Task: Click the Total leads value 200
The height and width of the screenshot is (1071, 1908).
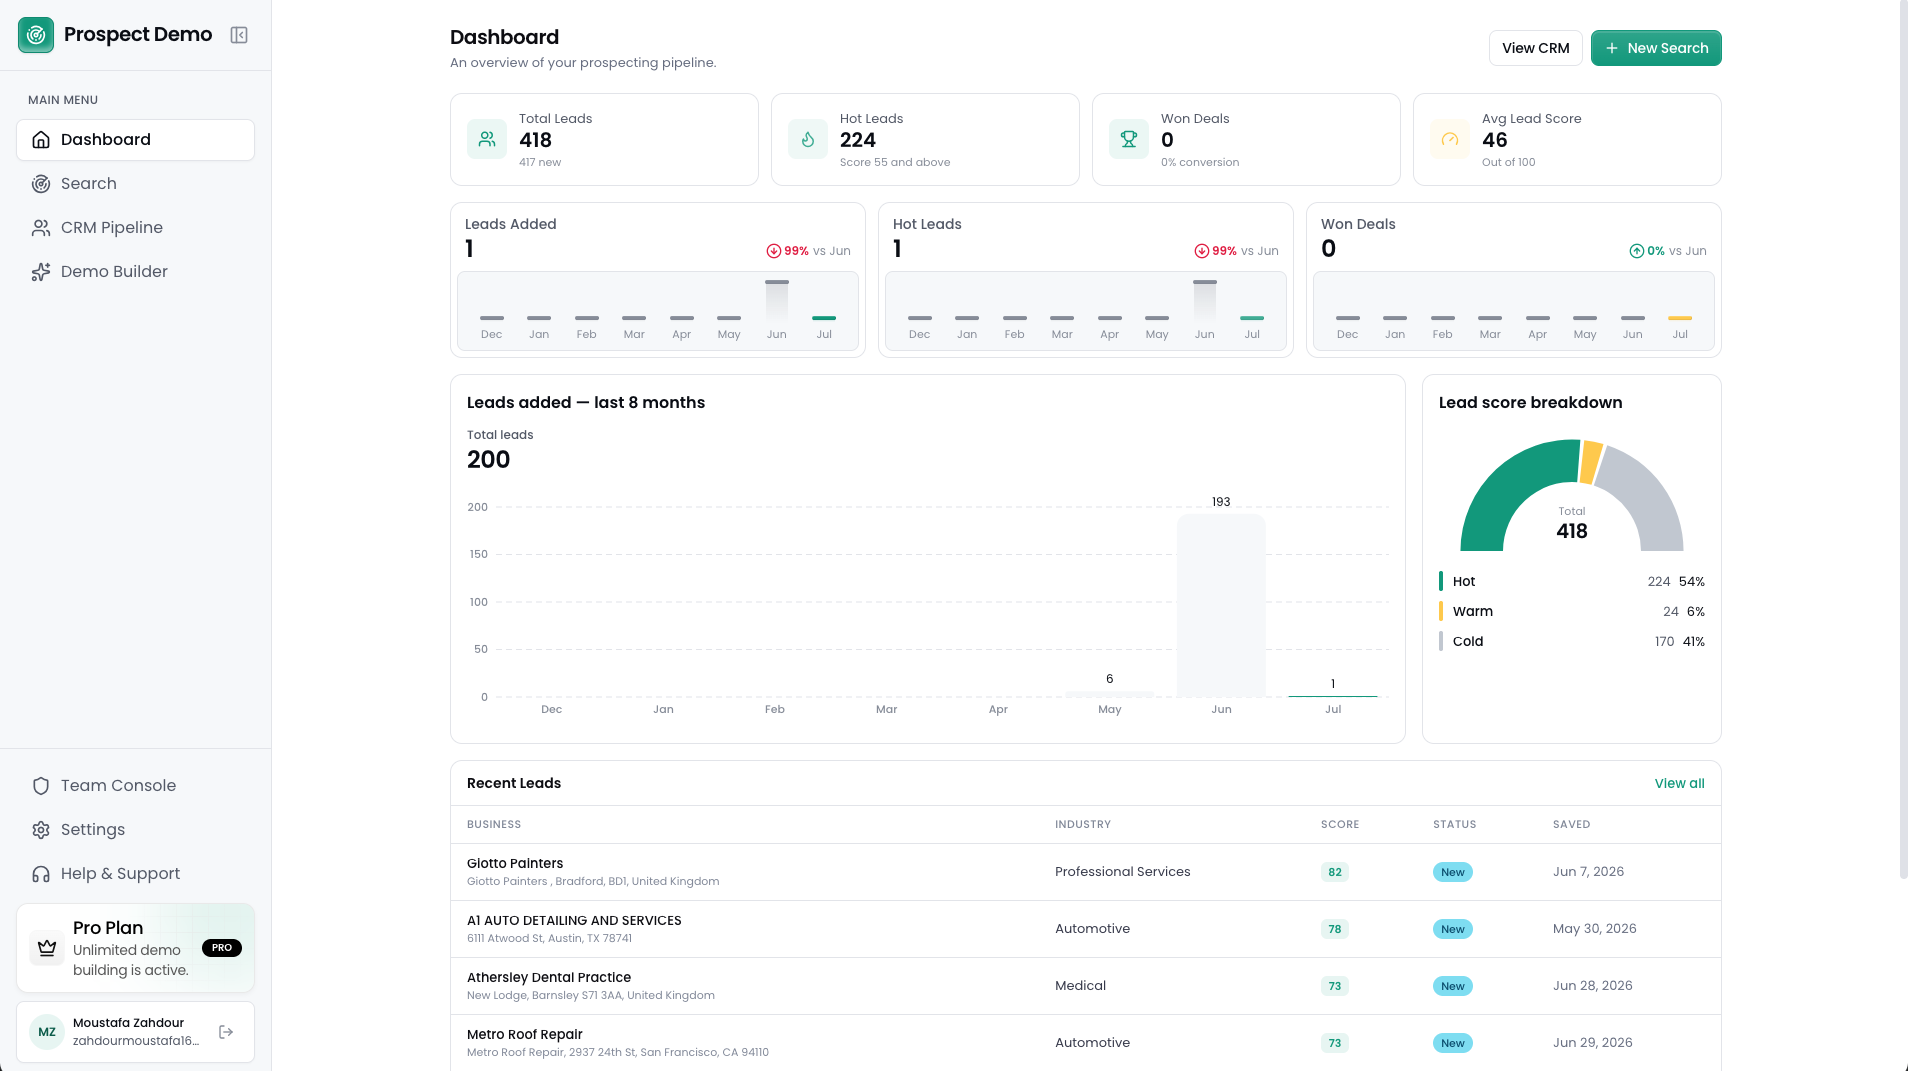Action: (x=488, y=460)
